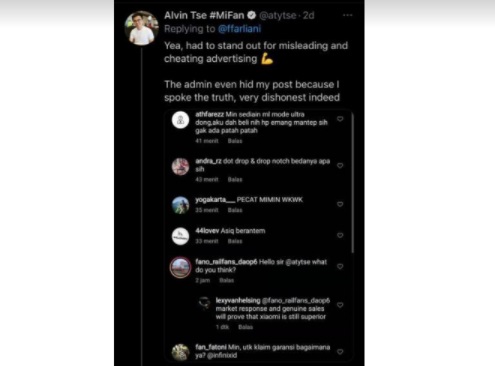This screenshot has height=366, width=495.
Task: Click Balas under the lexyvanhelsing reply
Action: click(x=246, y=327)
